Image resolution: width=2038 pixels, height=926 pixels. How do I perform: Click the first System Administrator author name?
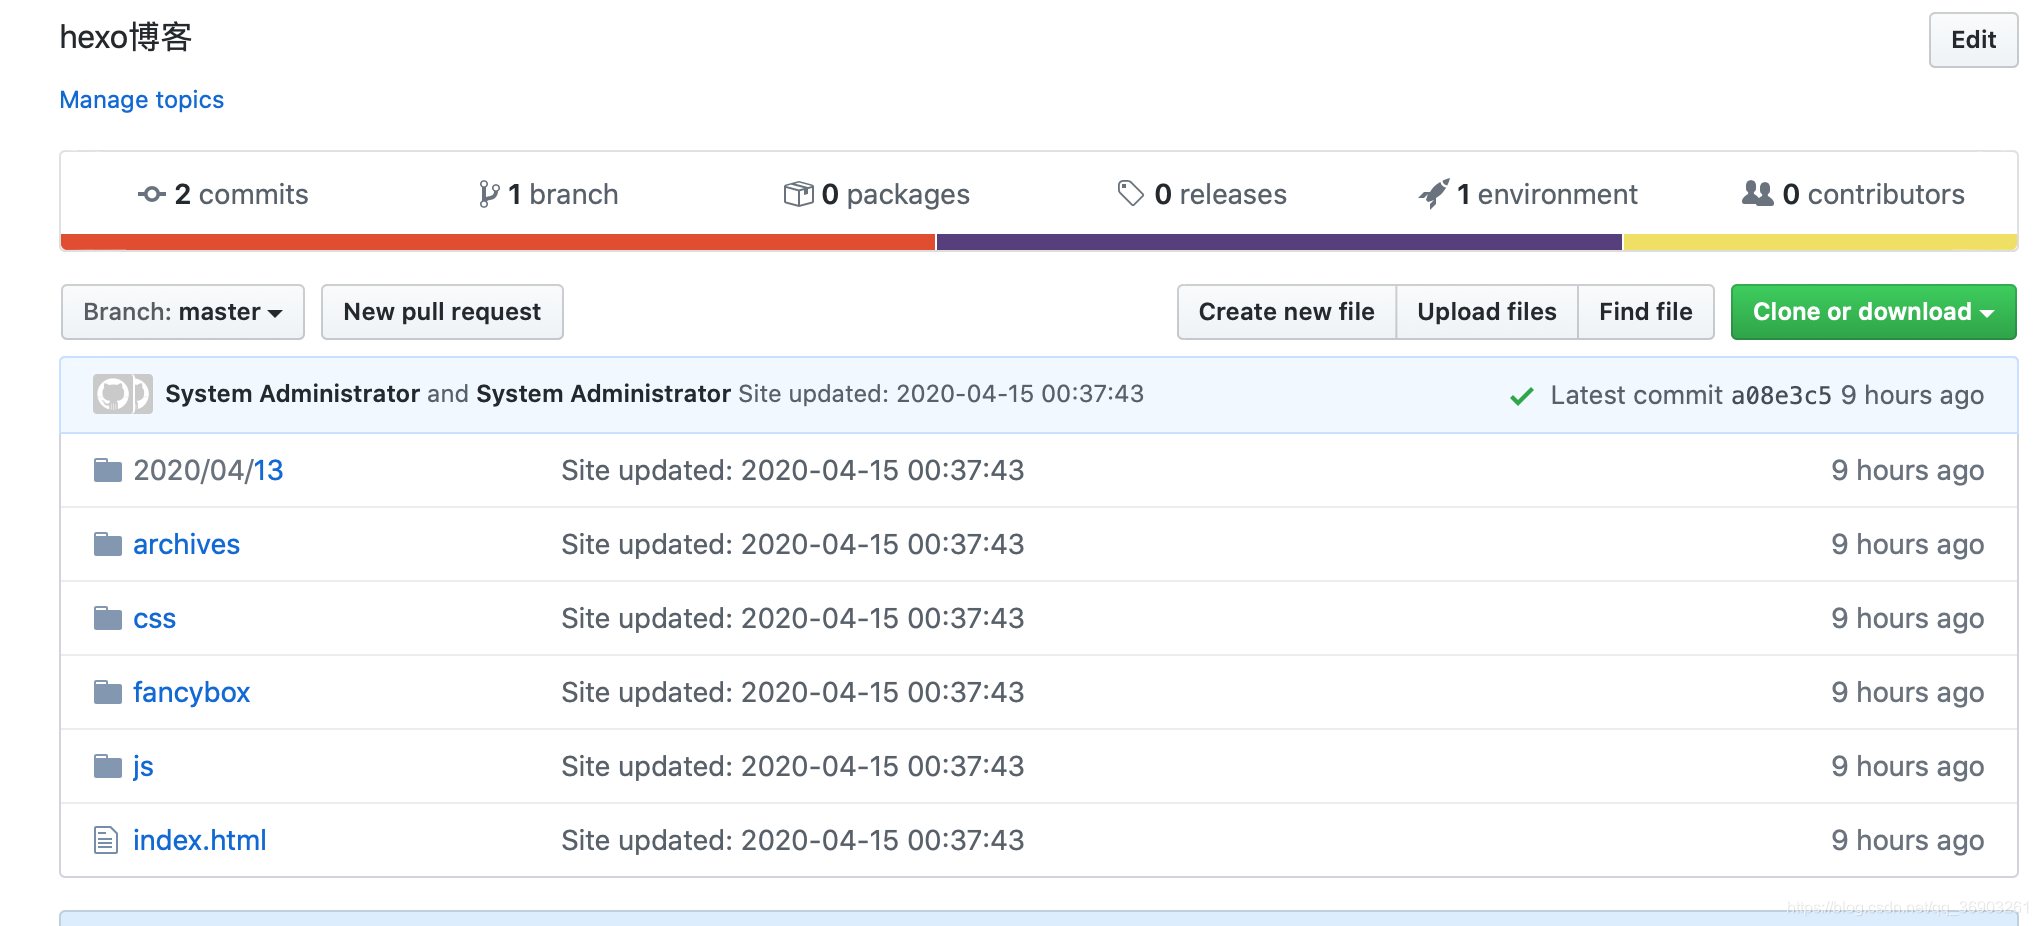292,394
